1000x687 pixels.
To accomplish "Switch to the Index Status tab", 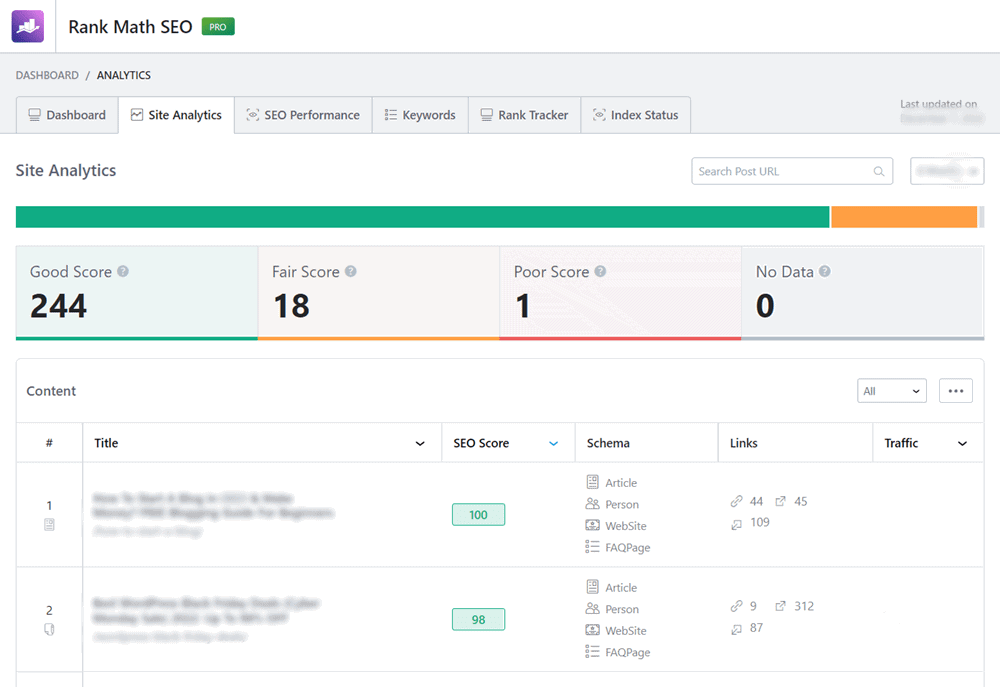I will pyautogui.click(x=635, y=115).
